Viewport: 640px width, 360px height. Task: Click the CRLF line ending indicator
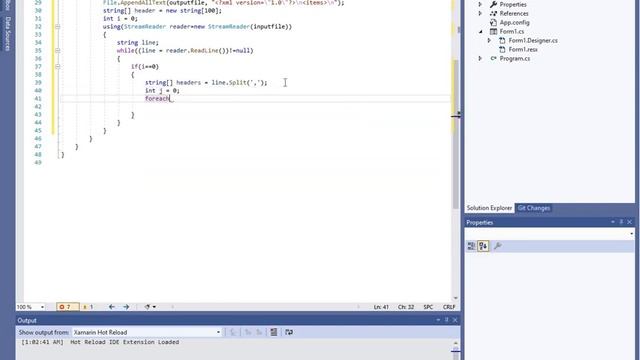[x=449, y=307]
